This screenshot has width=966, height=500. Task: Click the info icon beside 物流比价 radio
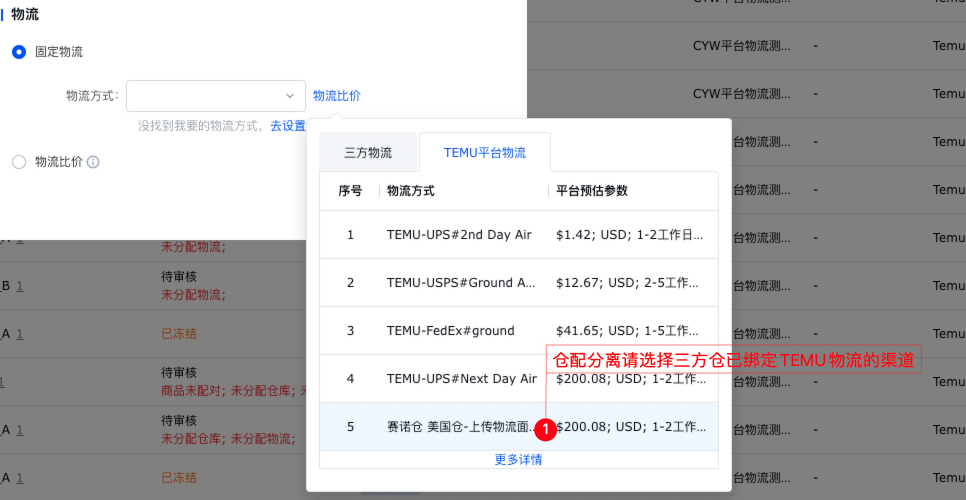tap(93, 162)
